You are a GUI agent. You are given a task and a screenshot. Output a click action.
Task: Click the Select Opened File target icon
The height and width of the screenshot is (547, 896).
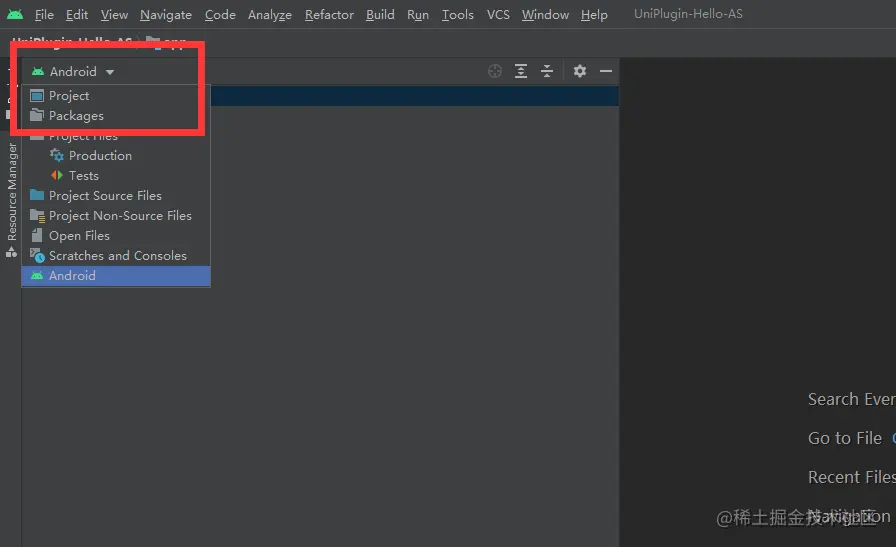pos(495,71)
